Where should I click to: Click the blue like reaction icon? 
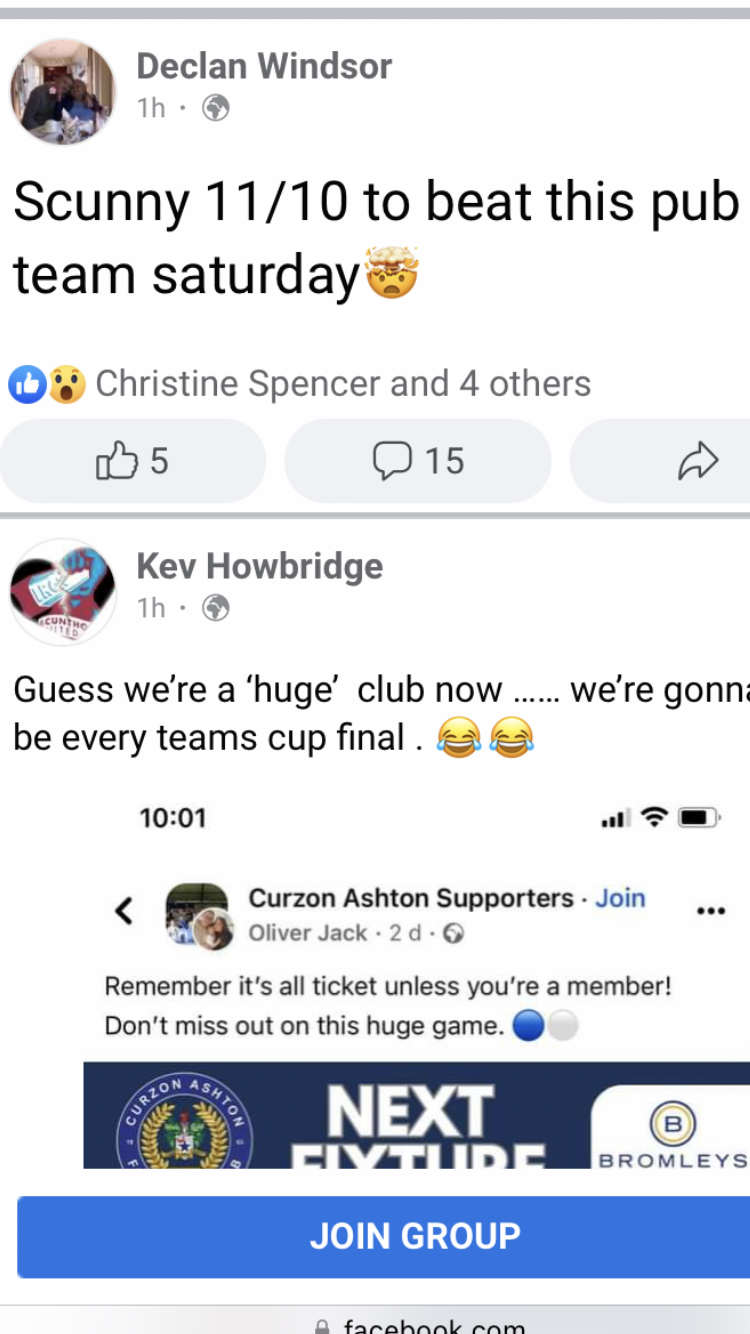27,384
